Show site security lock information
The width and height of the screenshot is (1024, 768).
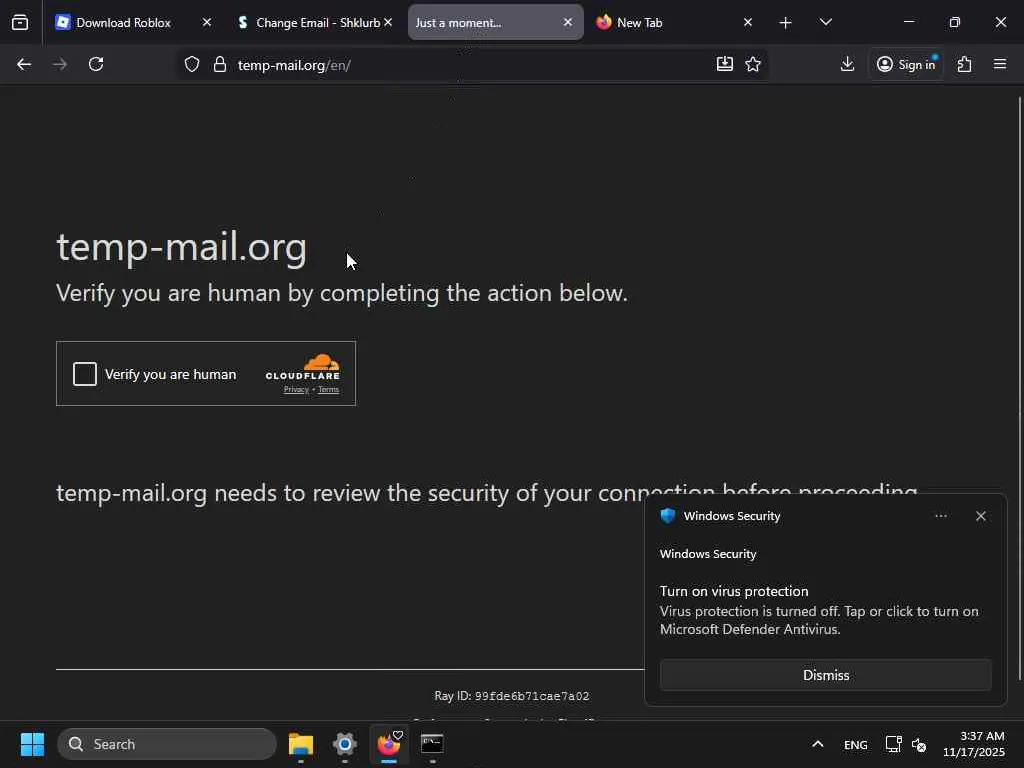[220, 65]
